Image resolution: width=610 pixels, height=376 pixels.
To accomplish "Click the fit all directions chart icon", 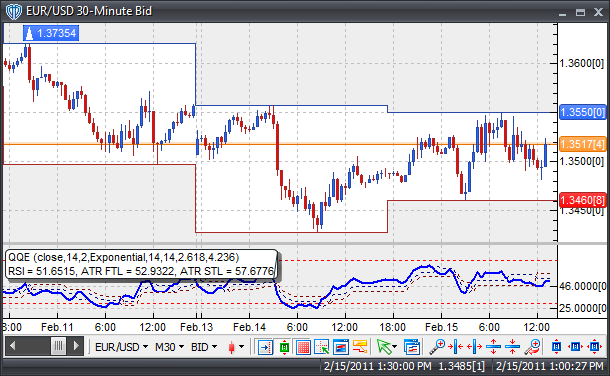I will pyautogui.click(x=594, y=347).
